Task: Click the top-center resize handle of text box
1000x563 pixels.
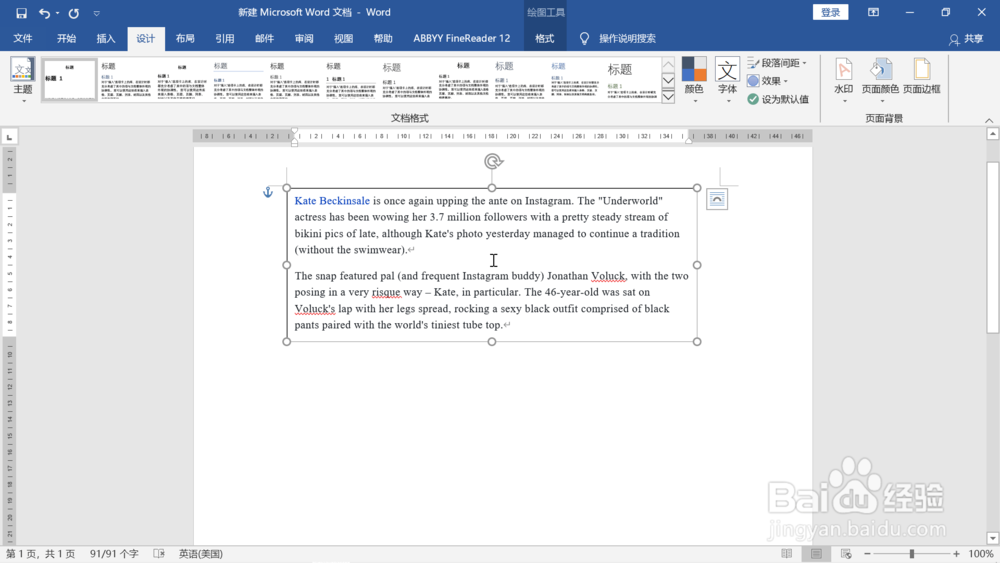Action: coord(492,188)
